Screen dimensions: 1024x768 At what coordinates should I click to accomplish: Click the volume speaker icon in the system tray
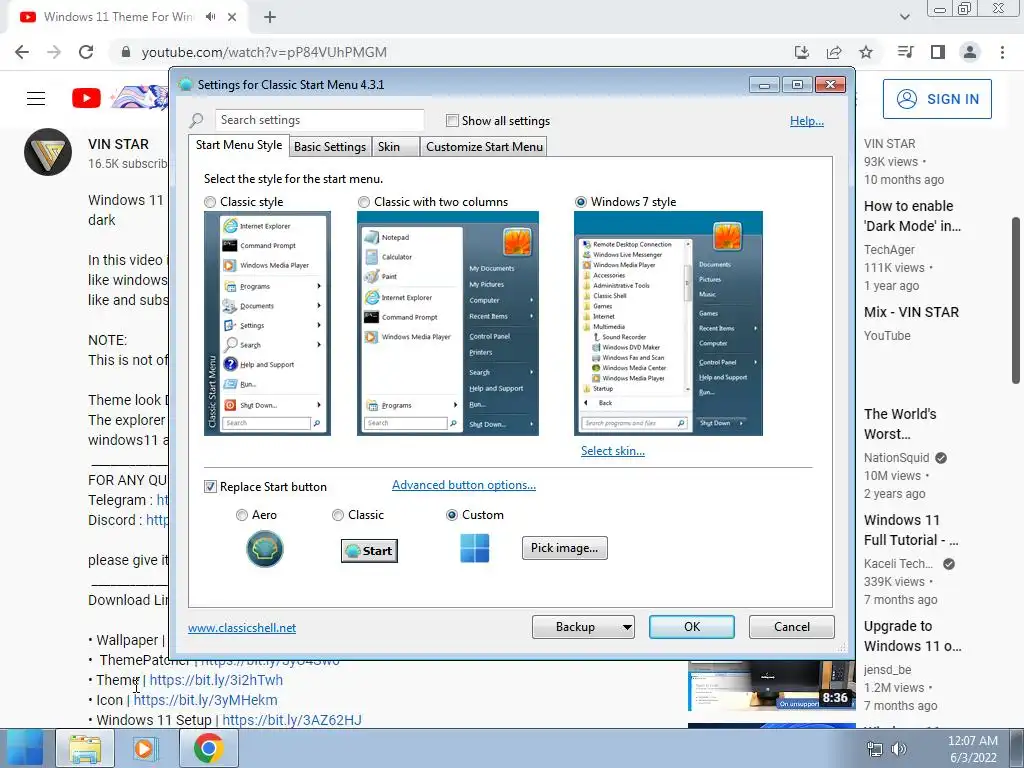pos(899,749)
